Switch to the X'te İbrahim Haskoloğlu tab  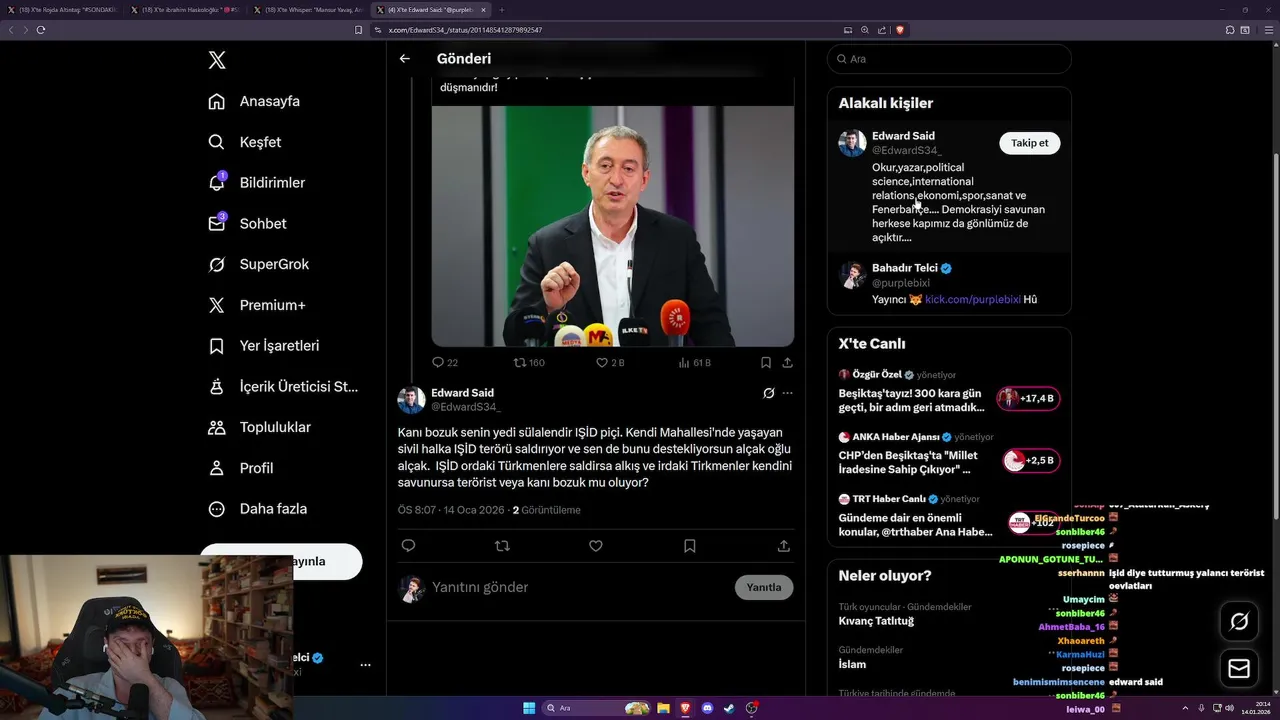click(x=183, y=10)
